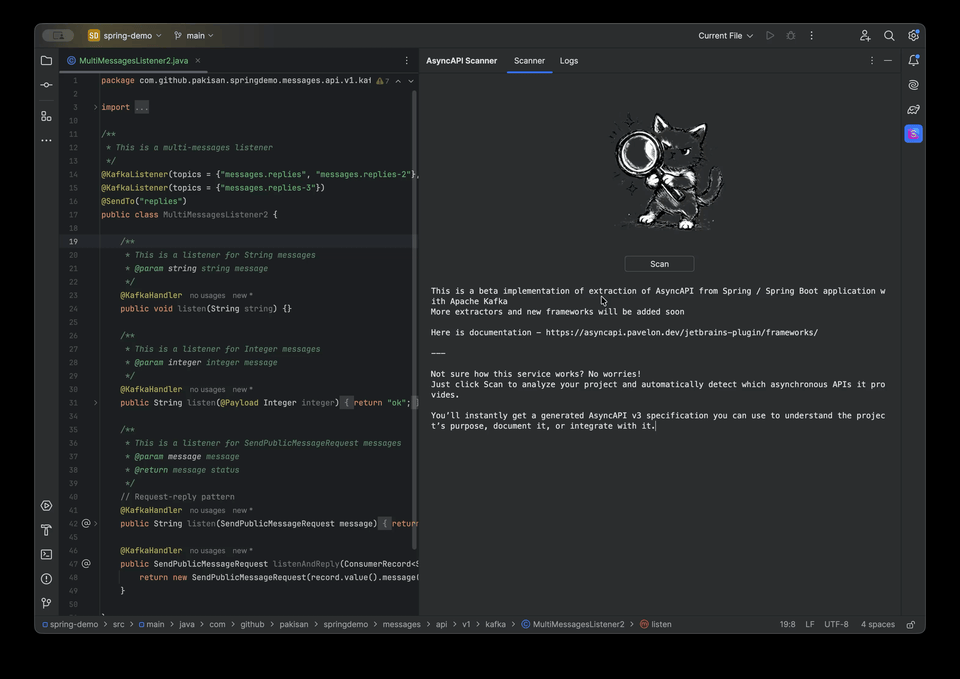Screen dimensions: 960x679
Task: Switch to the Logs tab
Action: pos(569,61)
